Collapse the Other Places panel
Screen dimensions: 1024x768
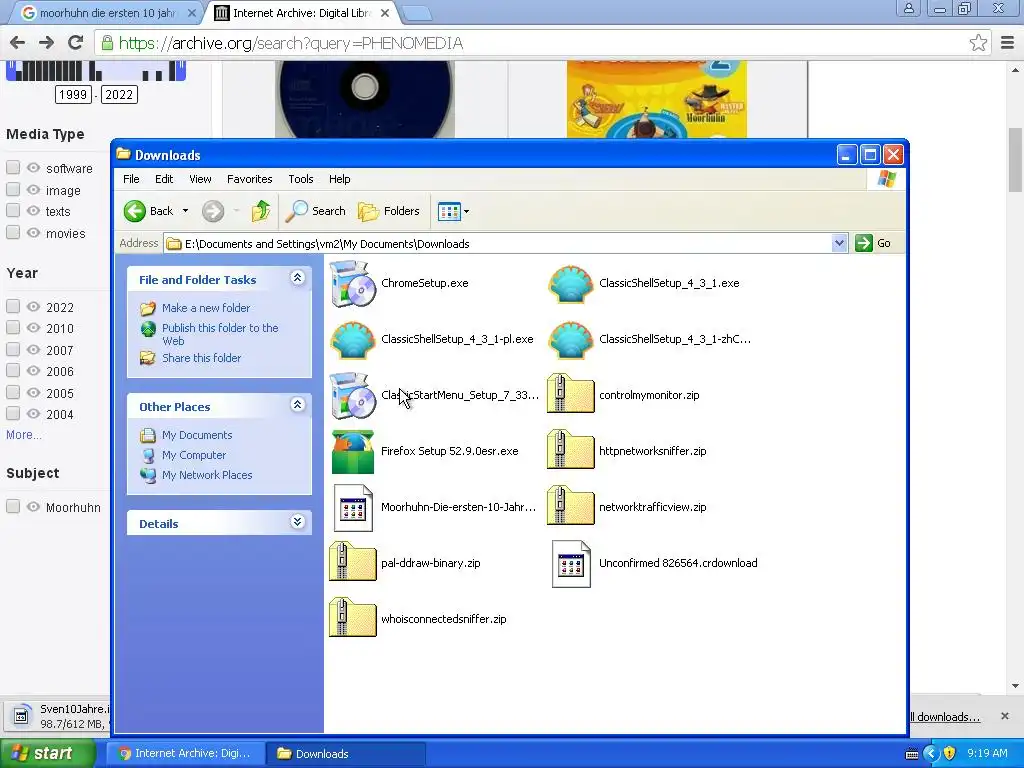(x=297, y=405)
